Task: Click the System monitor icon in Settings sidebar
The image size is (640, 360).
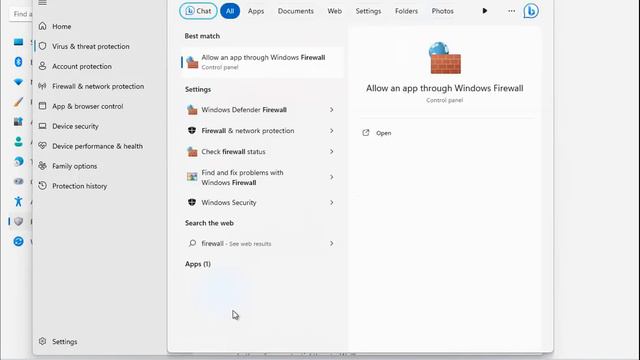Action: click(x=18, y=42)
